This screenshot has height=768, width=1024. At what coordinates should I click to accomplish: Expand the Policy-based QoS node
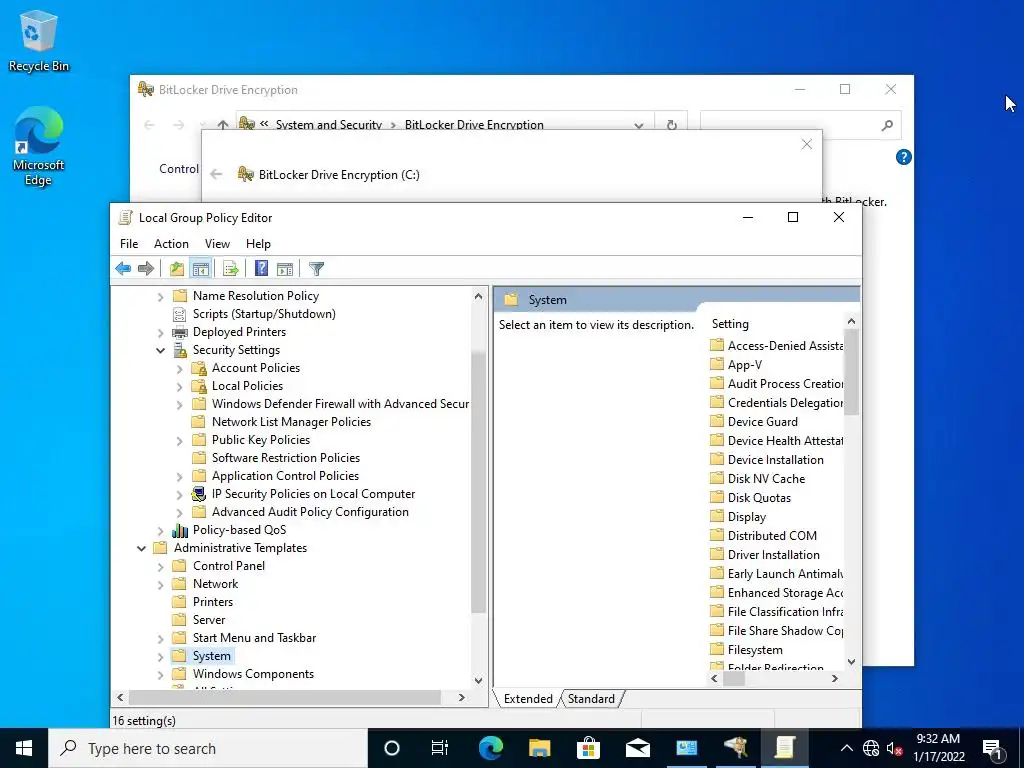[x=161, y=531]
